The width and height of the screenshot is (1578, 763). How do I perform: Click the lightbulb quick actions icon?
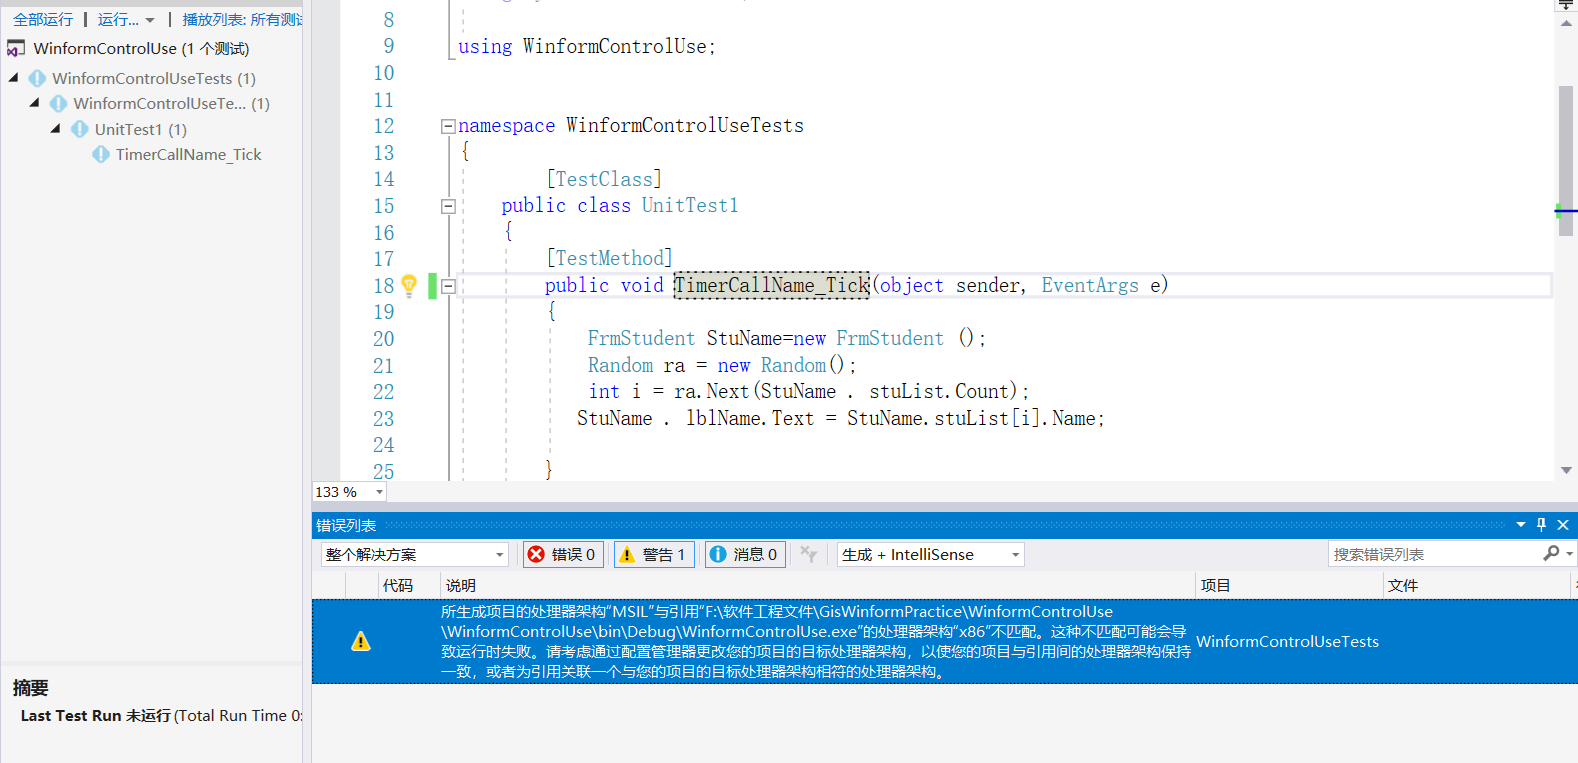409,285
